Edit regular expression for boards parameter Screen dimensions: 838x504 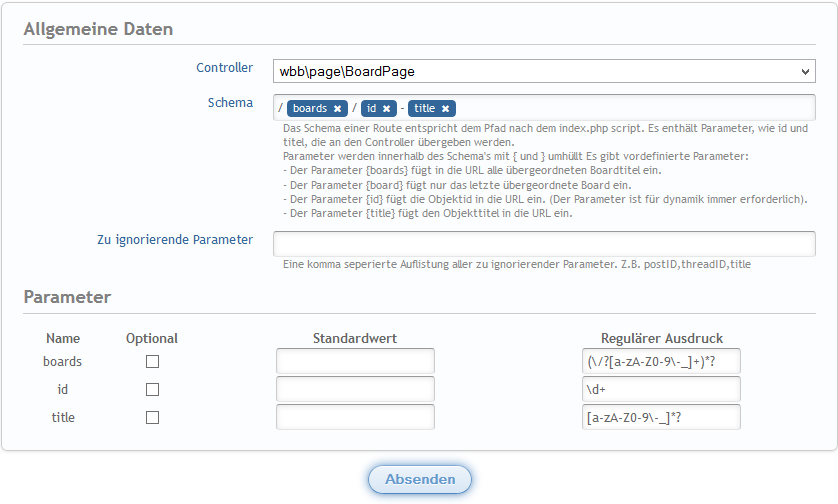pos(661,362)
